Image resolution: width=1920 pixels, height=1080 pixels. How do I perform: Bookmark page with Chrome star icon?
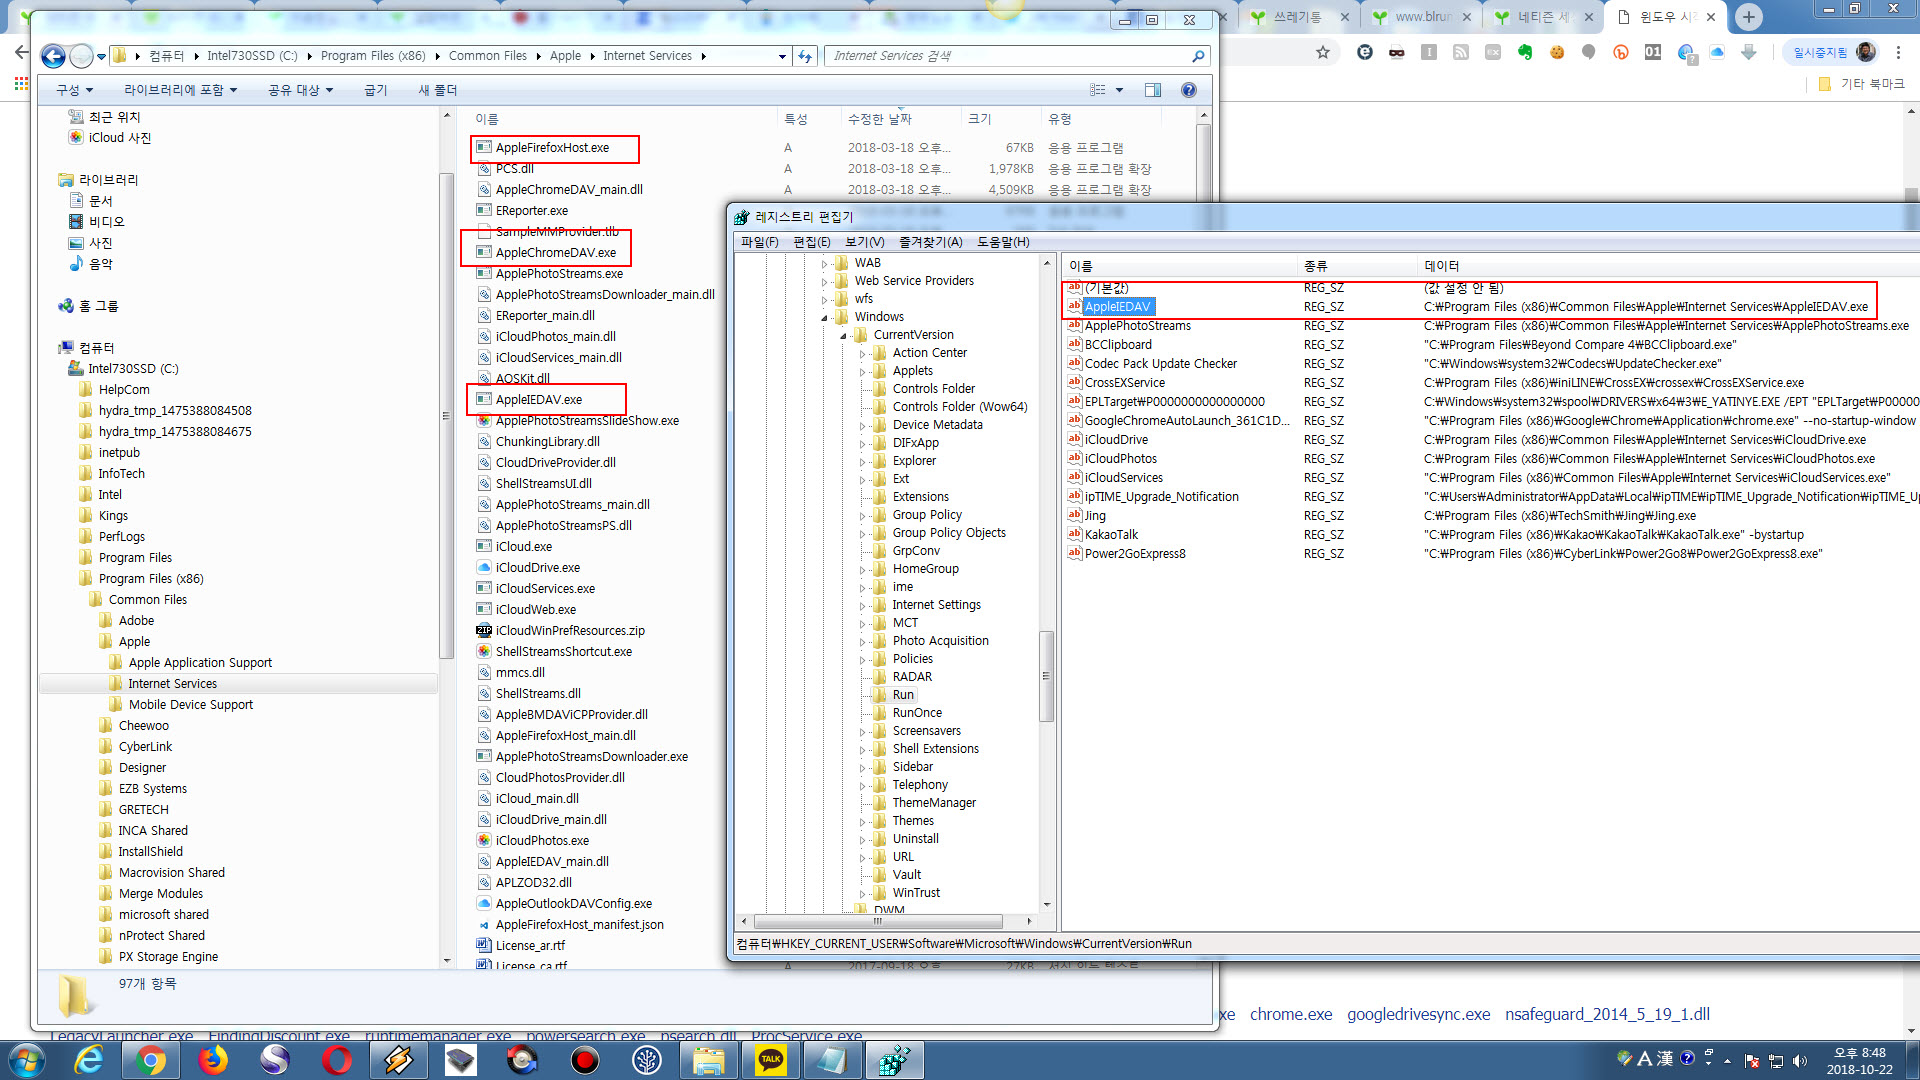1323,52
